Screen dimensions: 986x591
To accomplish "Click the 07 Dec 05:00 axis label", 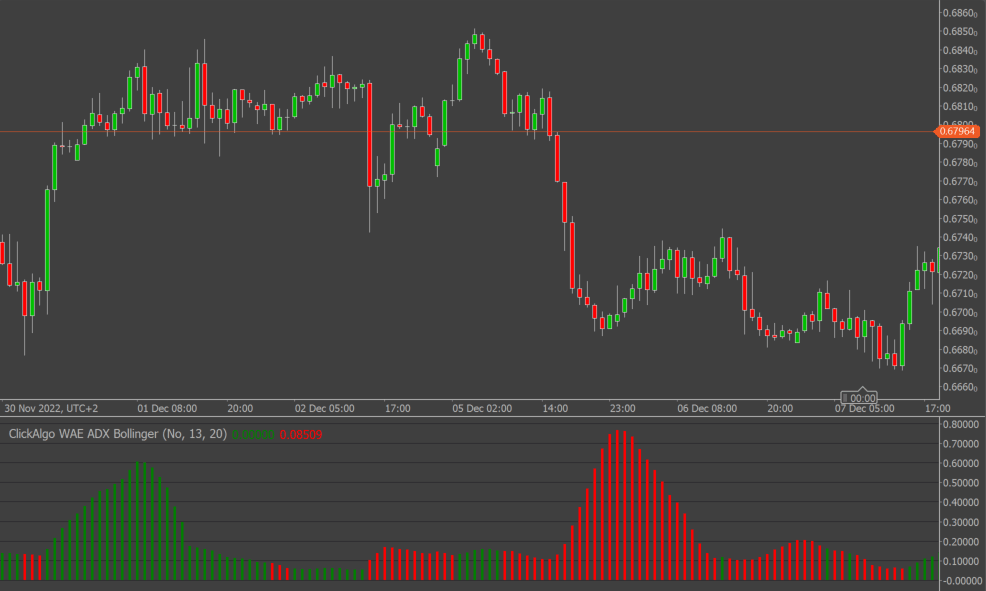I will coord(866,408).
